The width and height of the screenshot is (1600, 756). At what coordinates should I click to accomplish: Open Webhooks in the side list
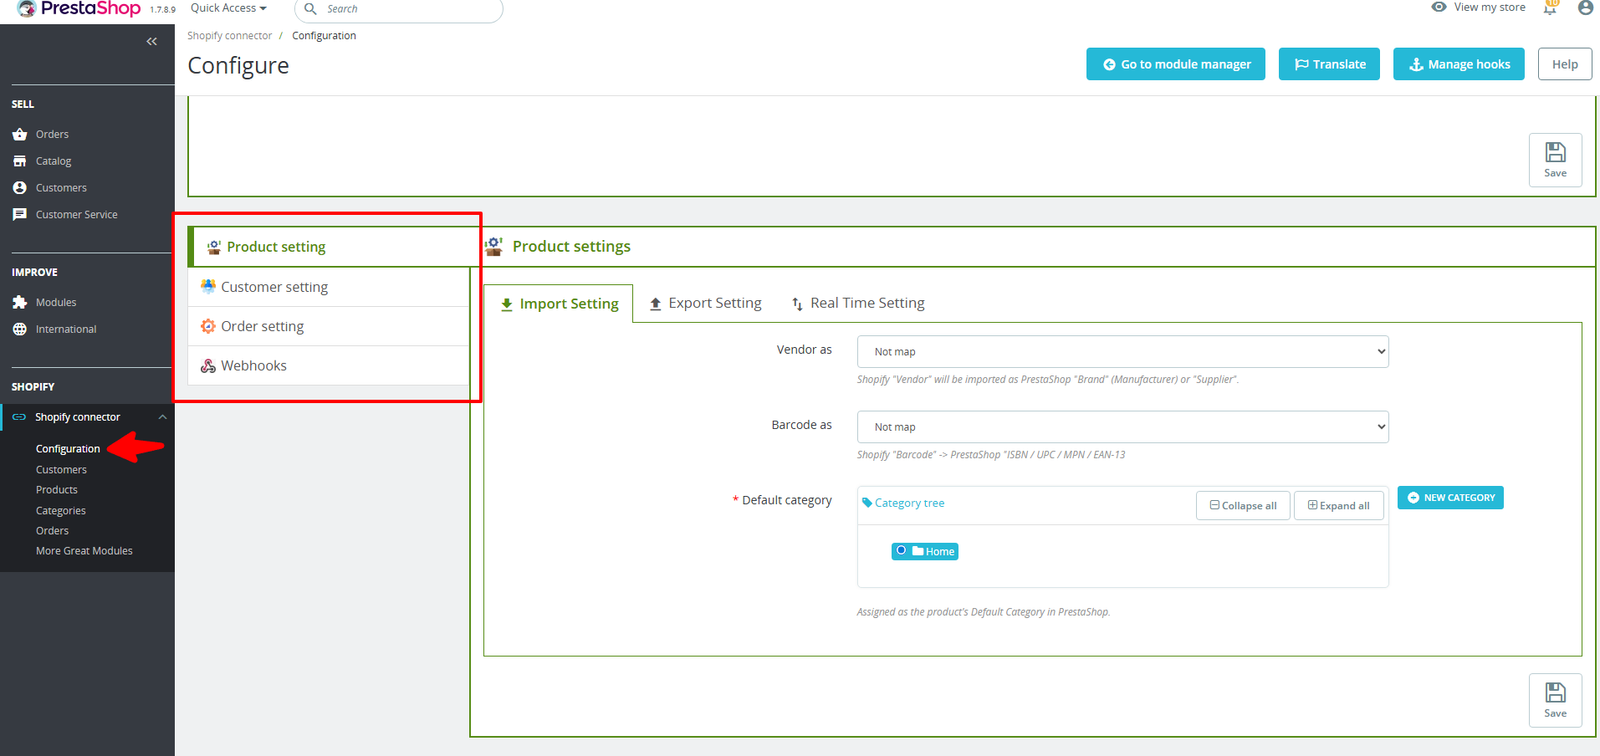tap(329, 366)
